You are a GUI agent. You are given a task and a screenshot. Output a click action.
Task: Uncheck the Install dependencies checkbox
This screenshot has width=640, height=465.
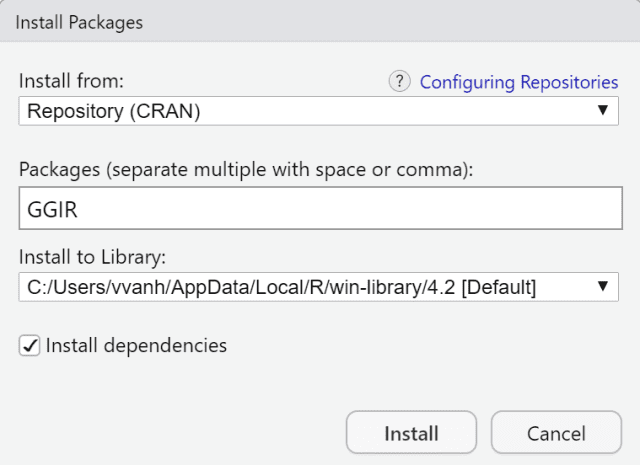pyautogui.click(x=28, y=346)
